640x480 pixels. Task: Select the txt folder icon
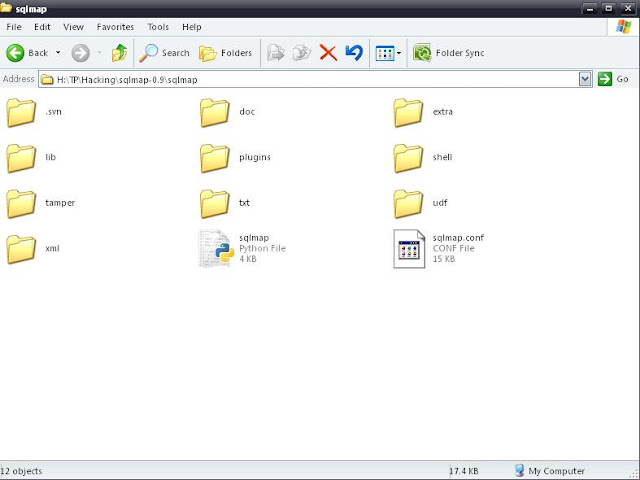(215, 204)
